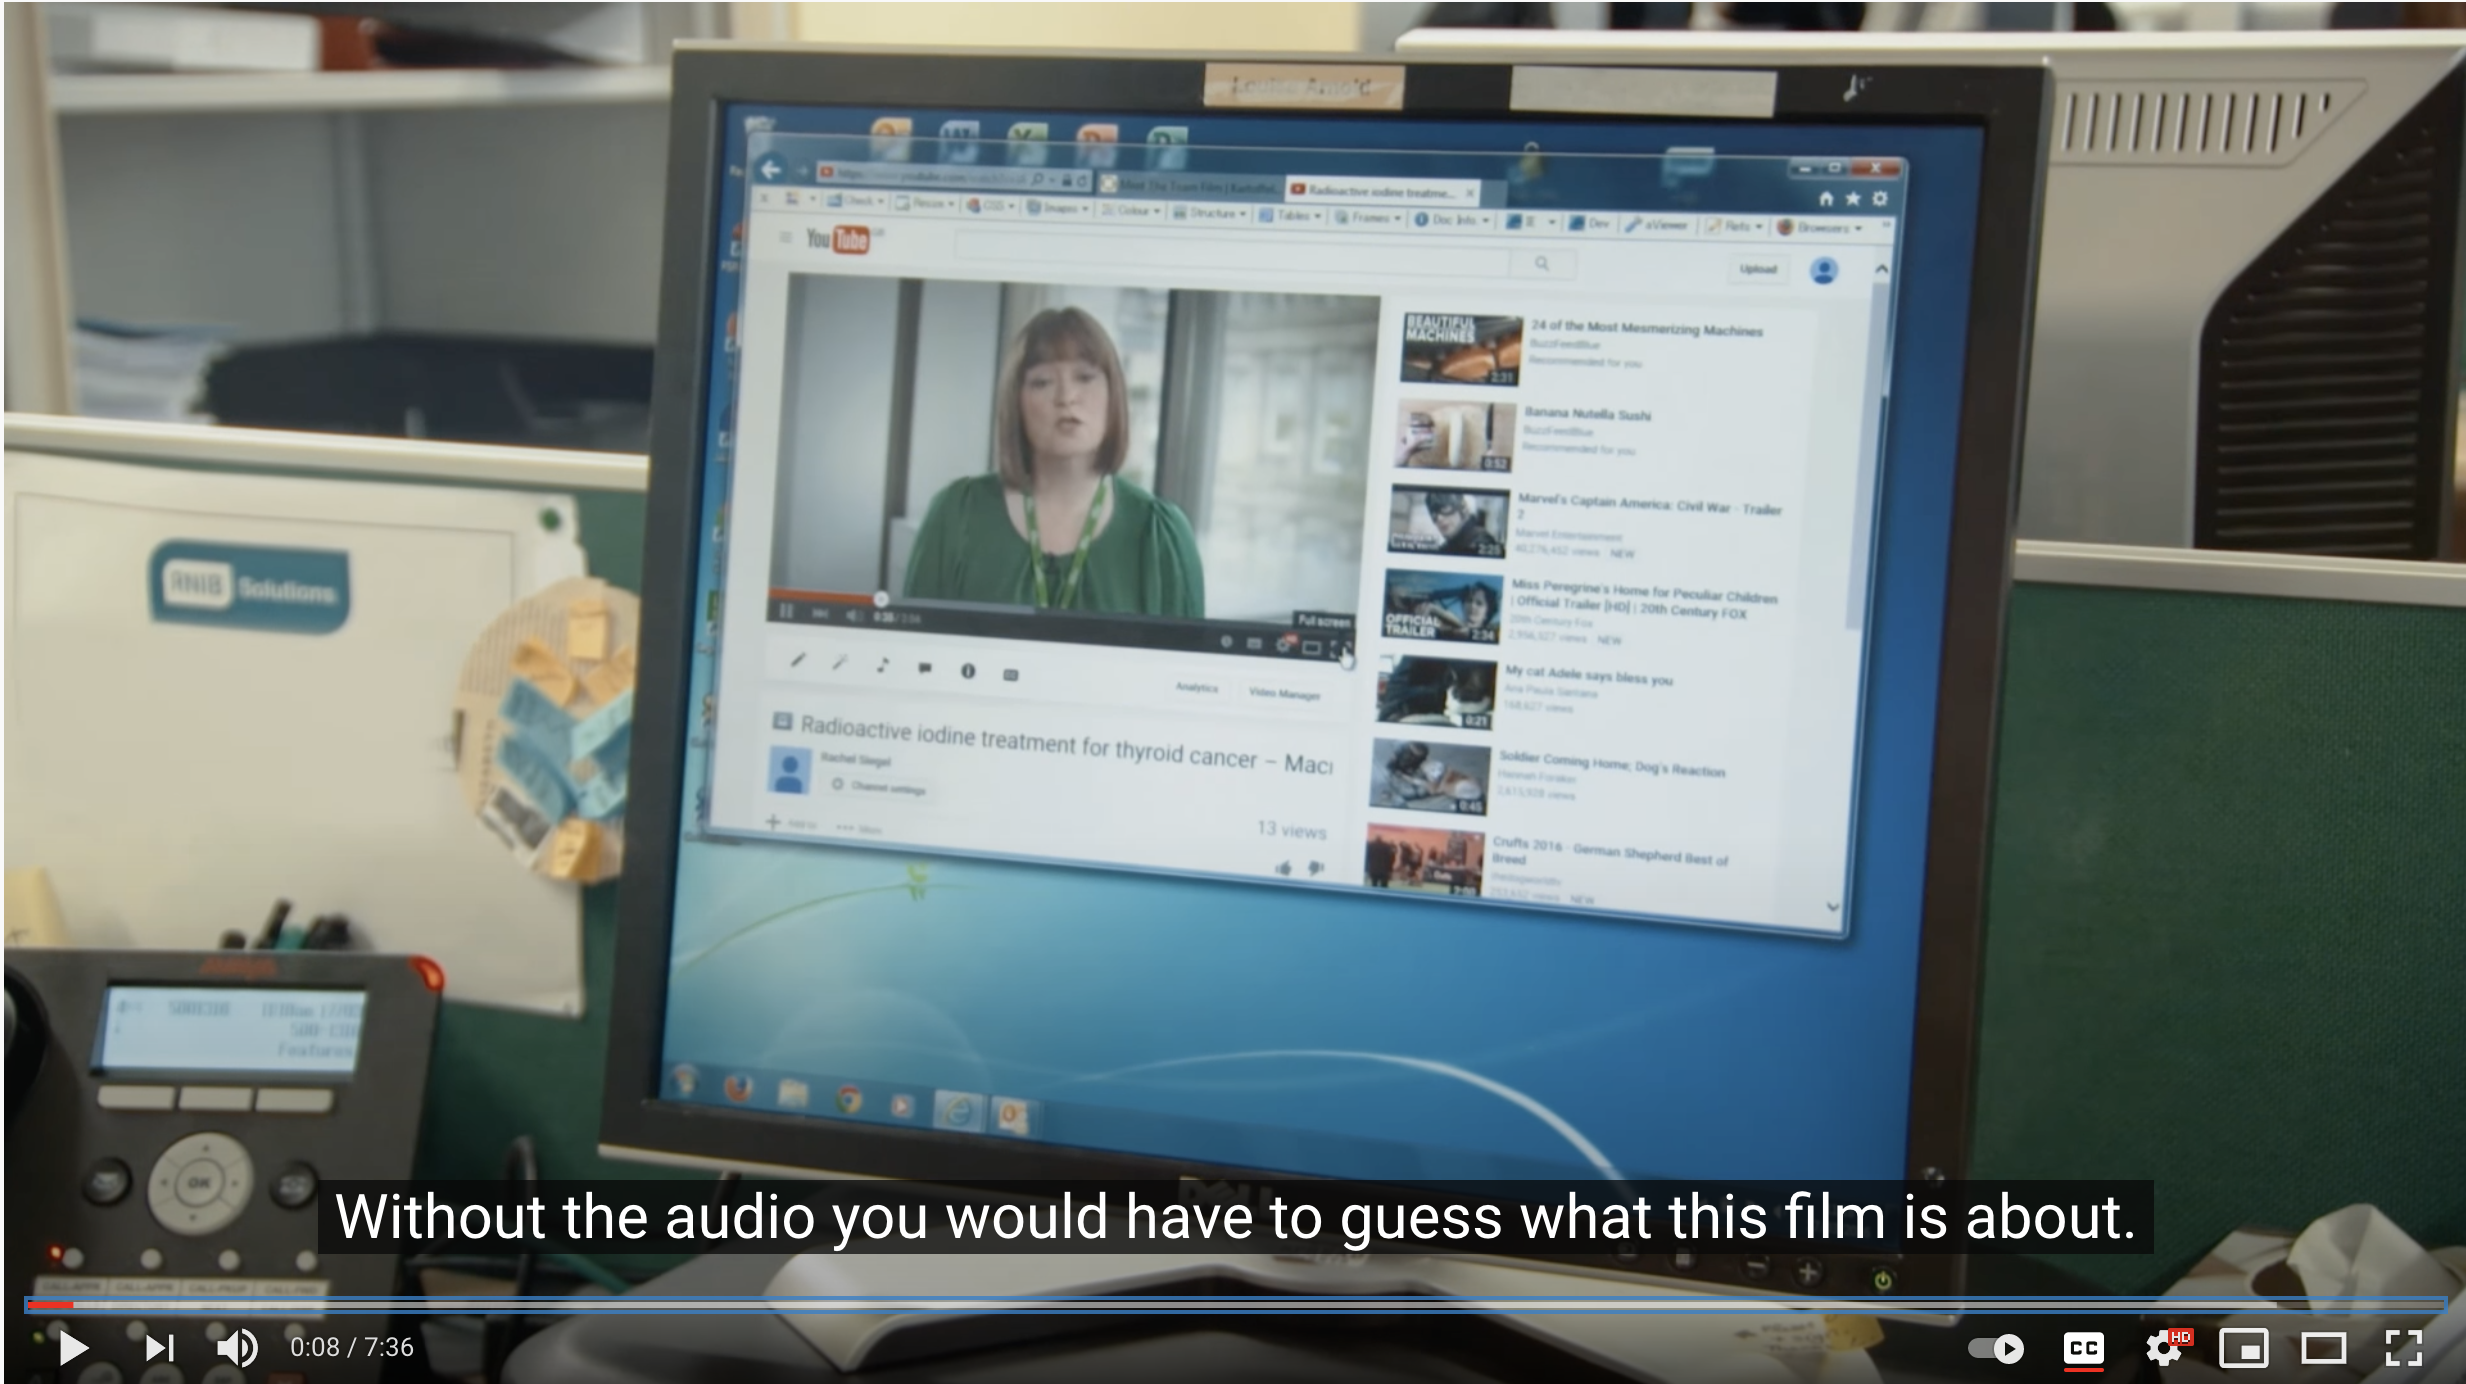Open the player settings gear
This screenshot has height=1384, width=2466.
[x=2164, y=1348]
